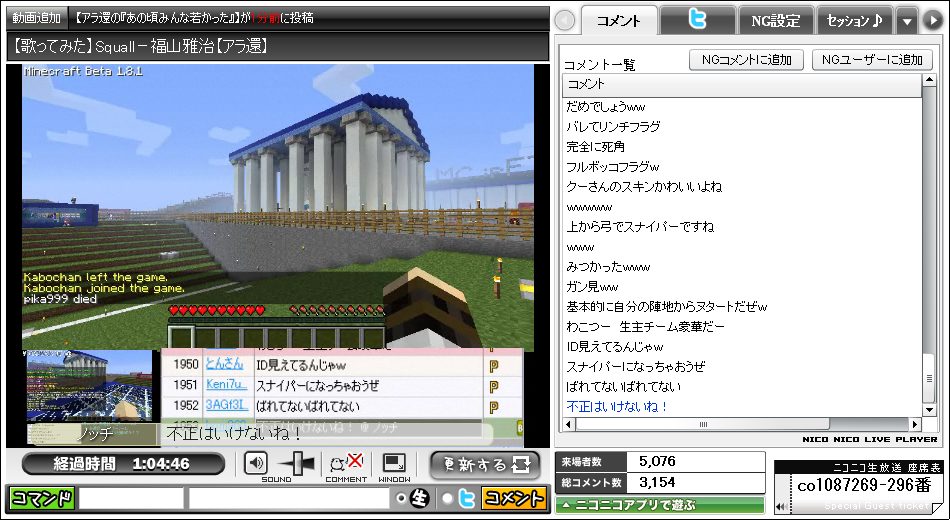Image resolution: width=950 pixels, height=520 pixels.
Task: Click the comment list vertical scrollbar thumb
Action: pyautogui.click(x=929, y=378)
